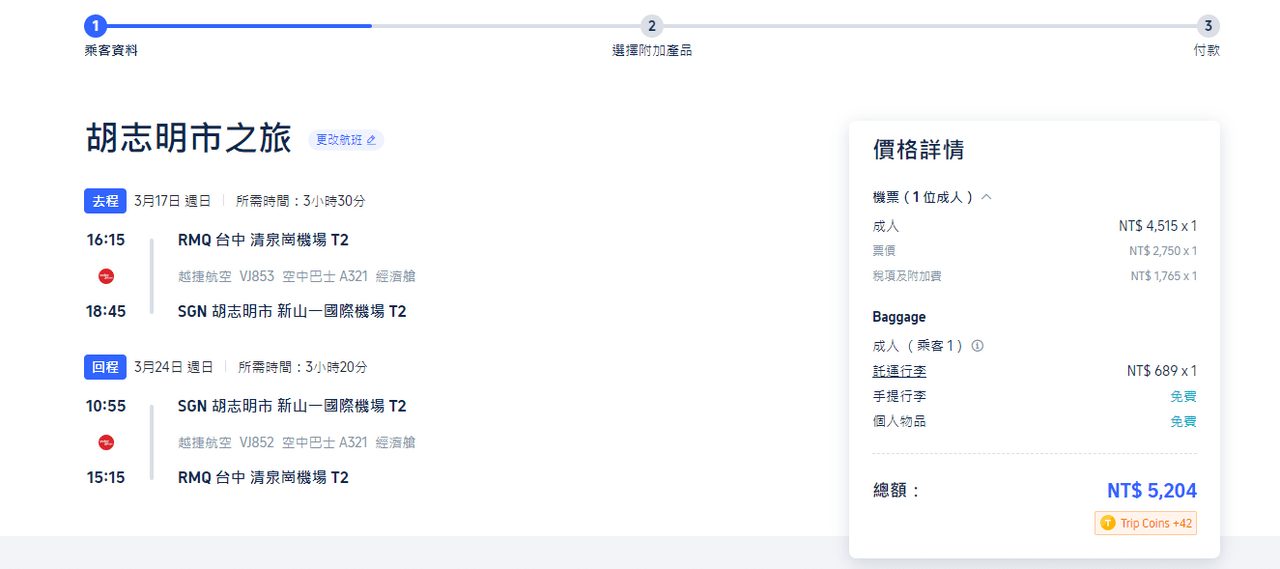Click outbound duration 所需時間：3小時30分
The width and height of the screenshot is (1280, 569).
pyautogui.click(x=301, y=201)
